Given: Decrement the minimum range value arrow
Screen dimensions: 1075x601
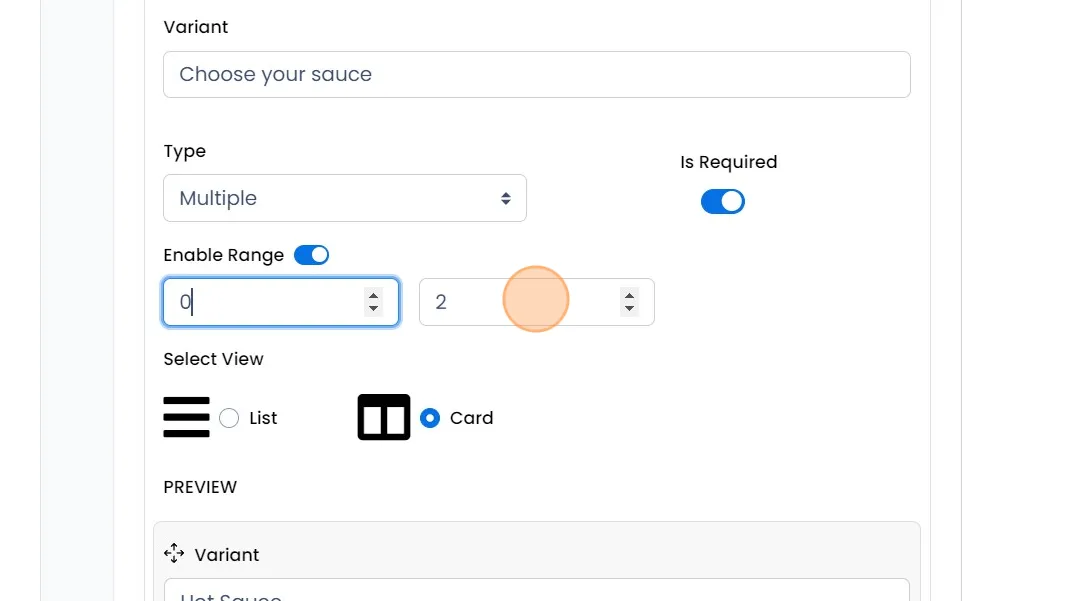Looking at the screenshot, I should click(373, 308).
